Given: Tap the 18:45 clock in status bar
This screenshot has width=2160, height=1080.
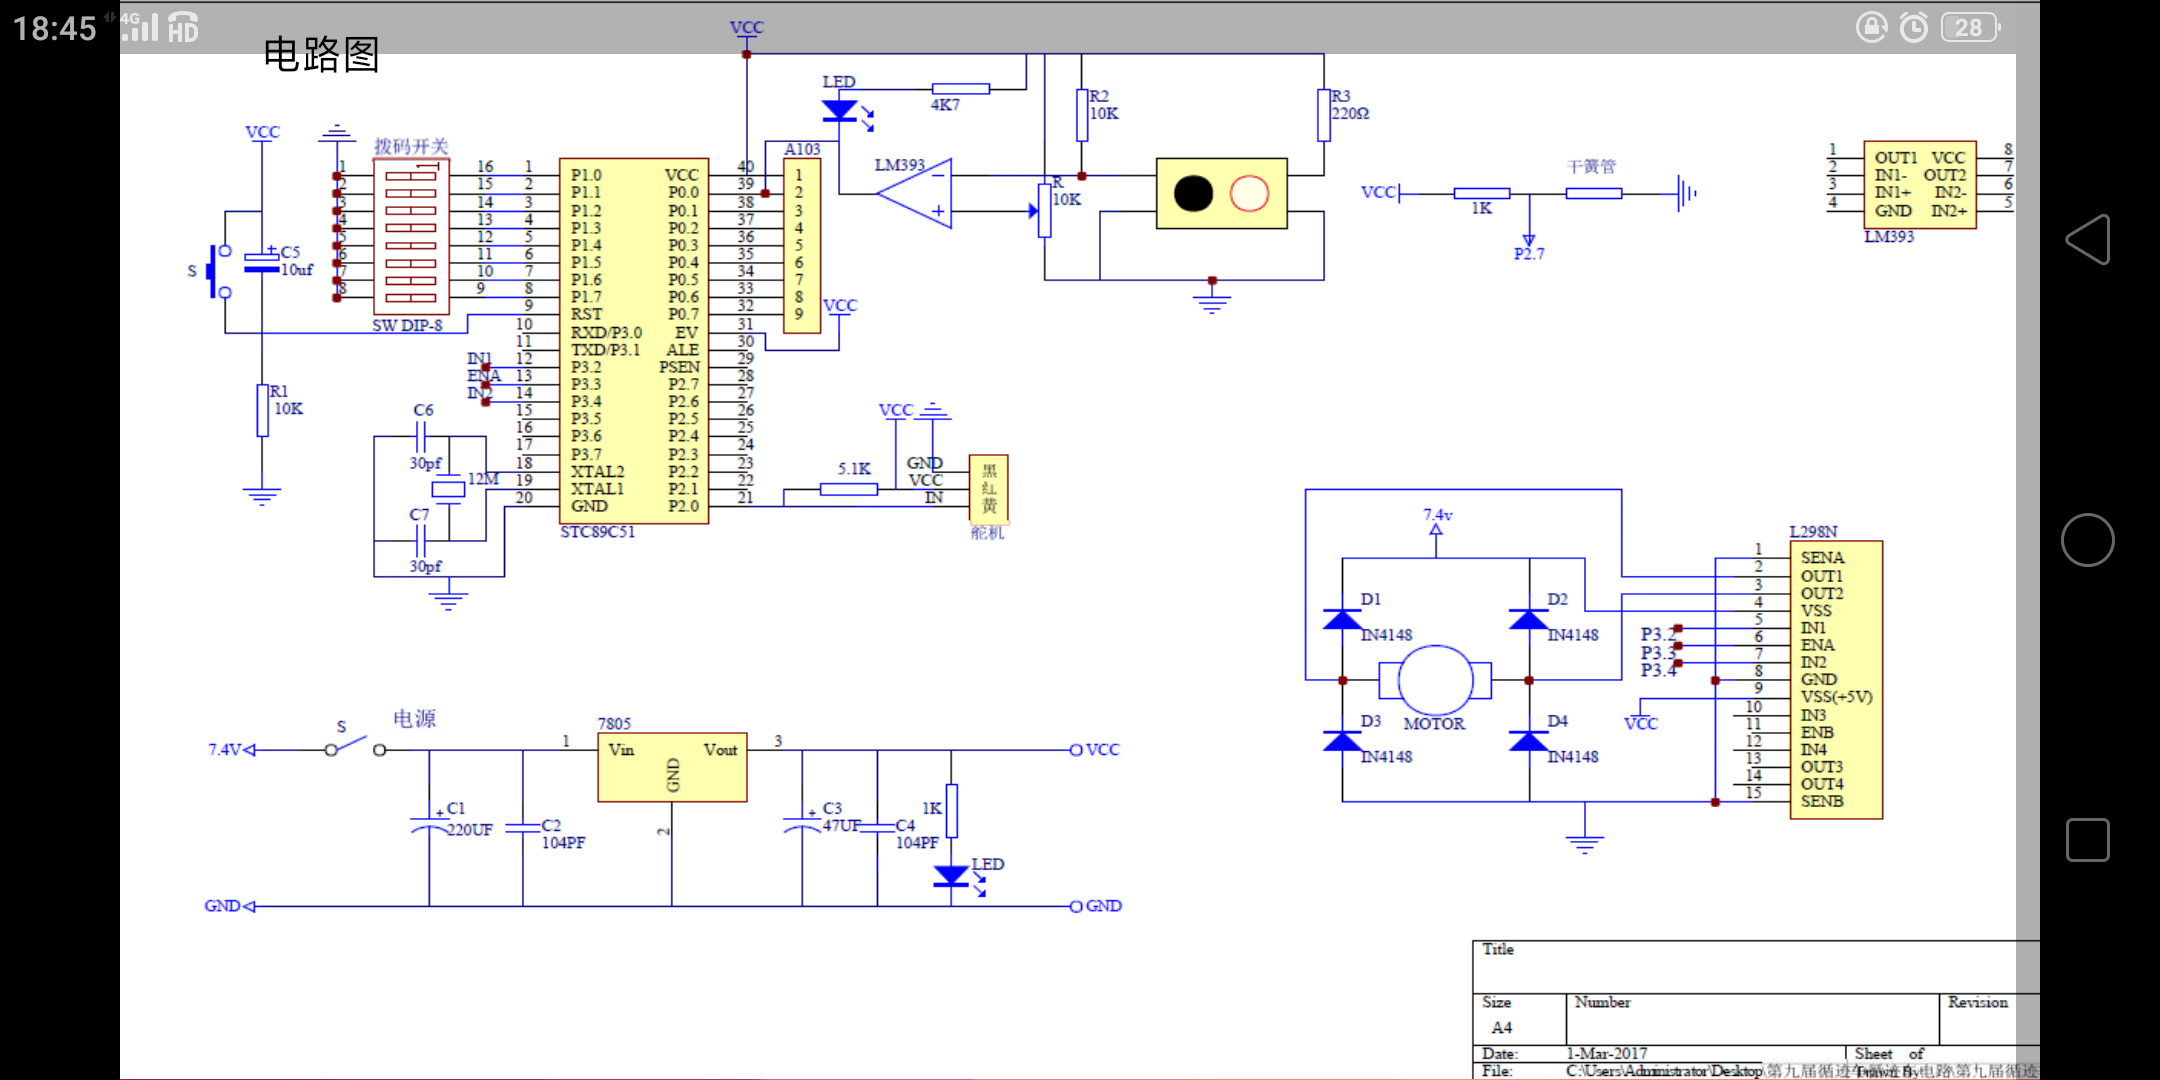Looking at the screenshot, I should click(55, 28).
